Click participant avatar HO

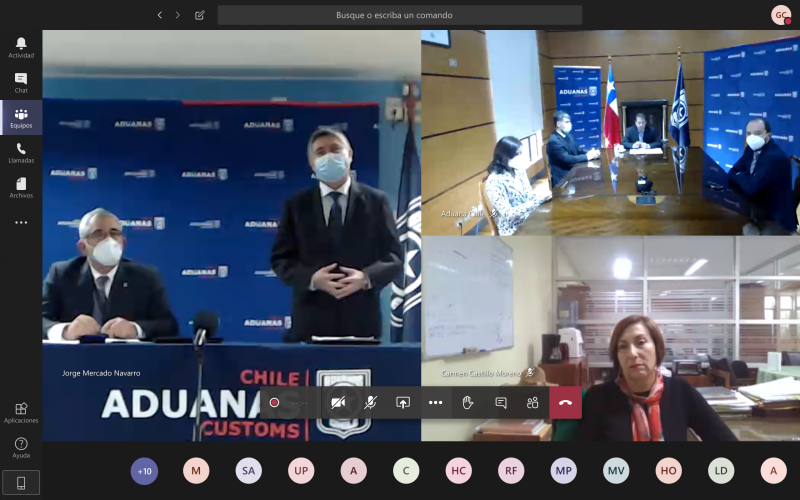point(669,471)
